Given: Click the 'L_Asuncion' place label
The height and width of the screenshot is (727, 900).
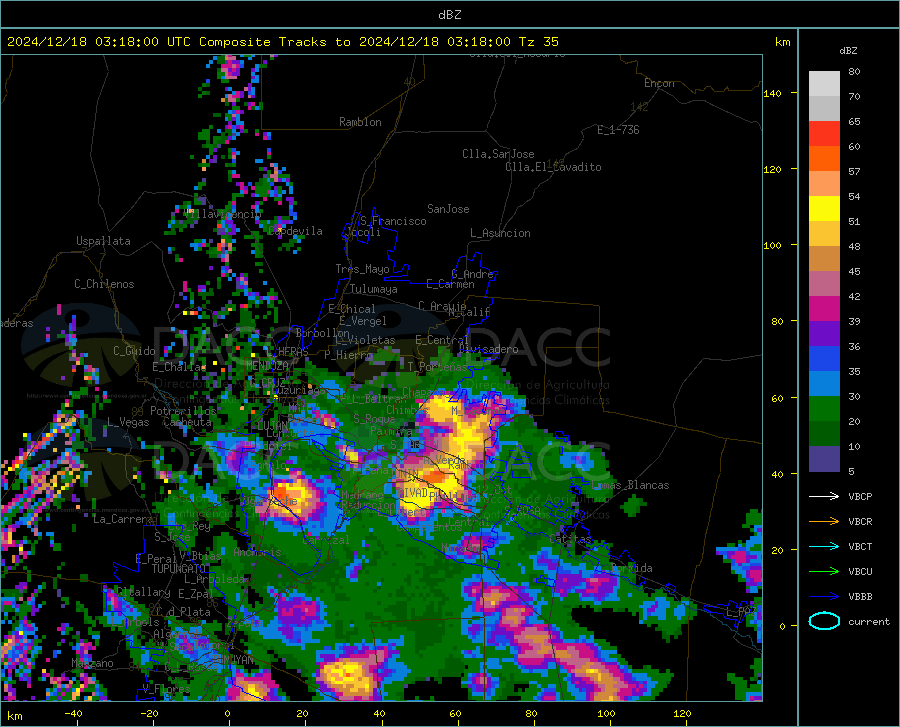Looking at the screenshot, I should [x=500, y=233].
